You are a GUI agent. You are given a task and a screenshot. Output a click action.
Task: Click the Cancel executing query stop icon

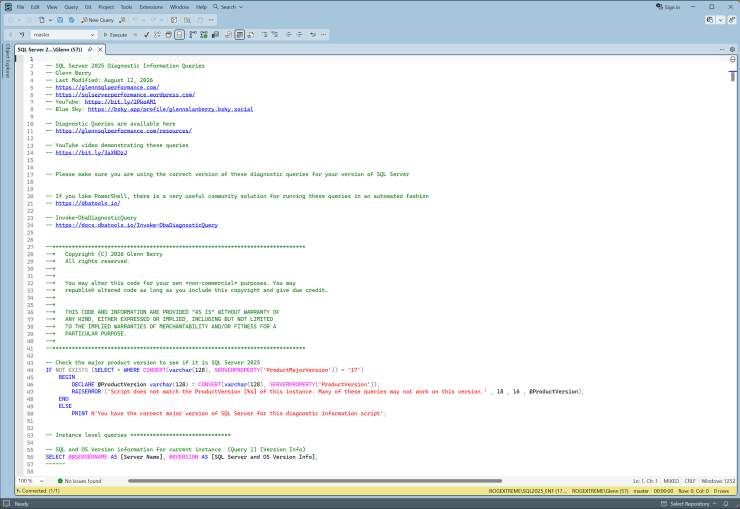135,34
